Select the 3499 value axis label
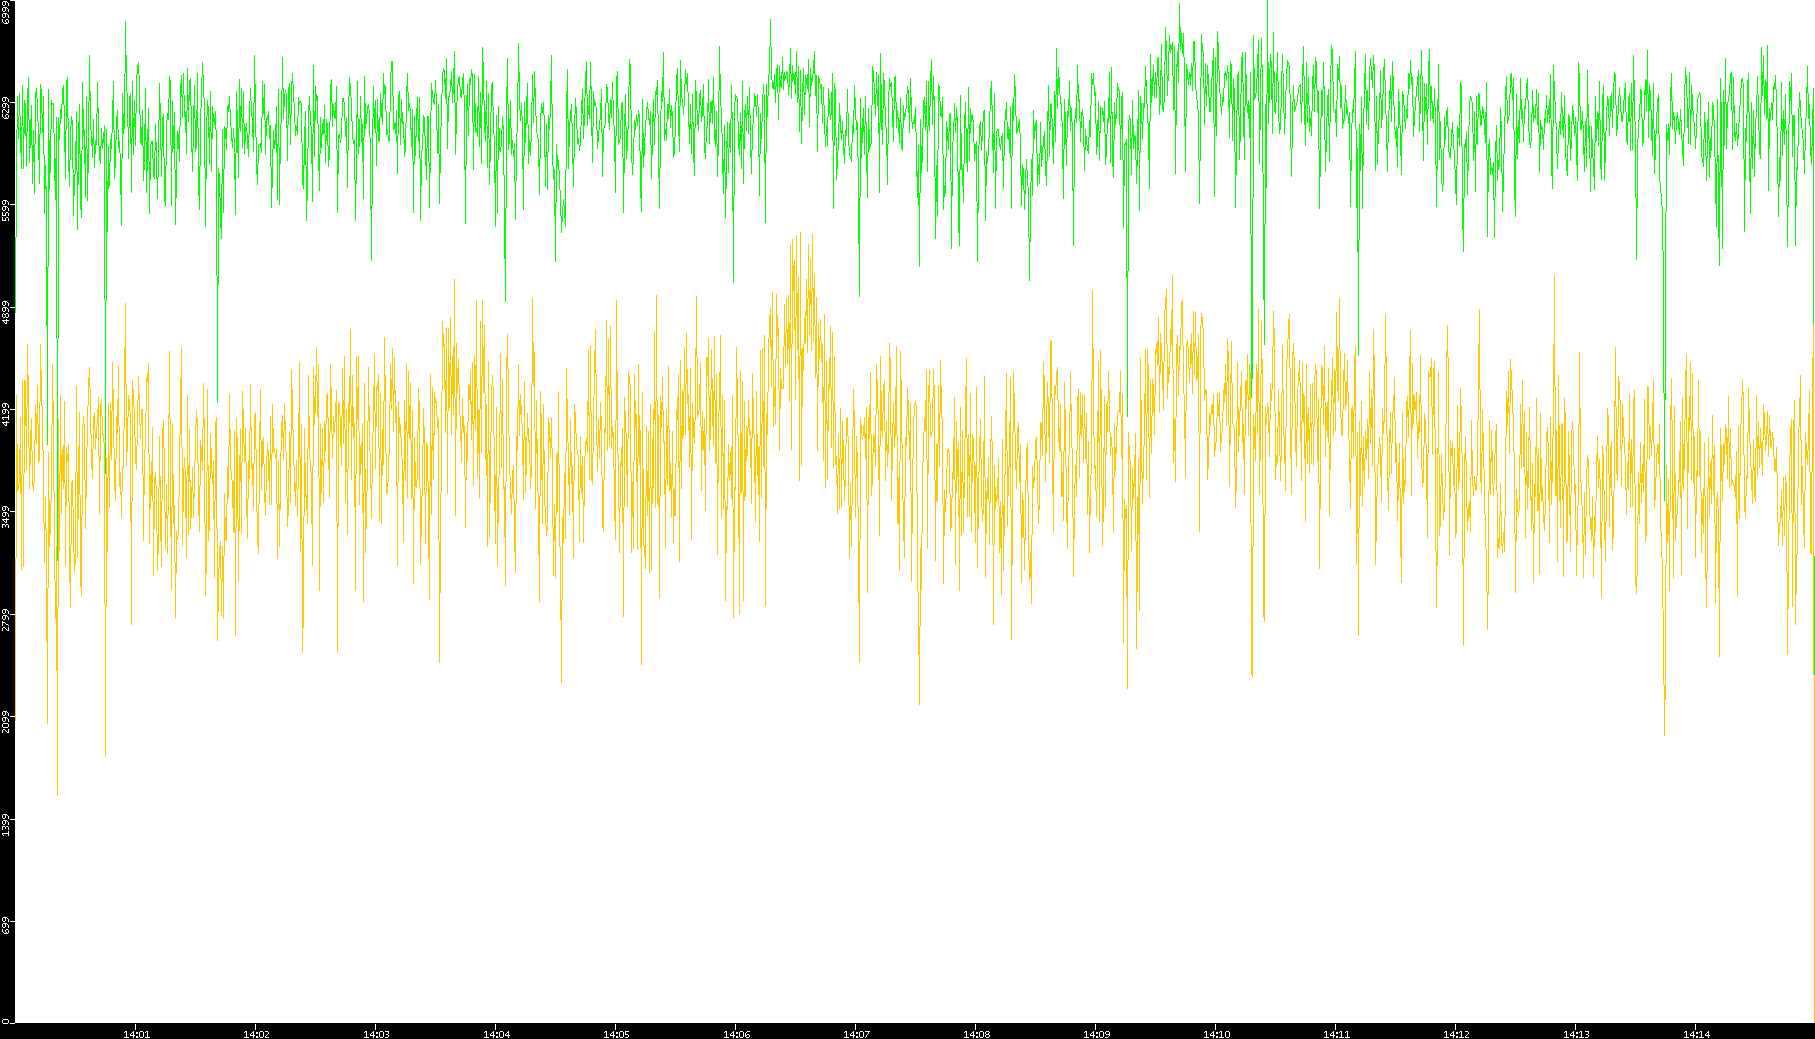The image size is (1815, 1039). pos(6,517)
